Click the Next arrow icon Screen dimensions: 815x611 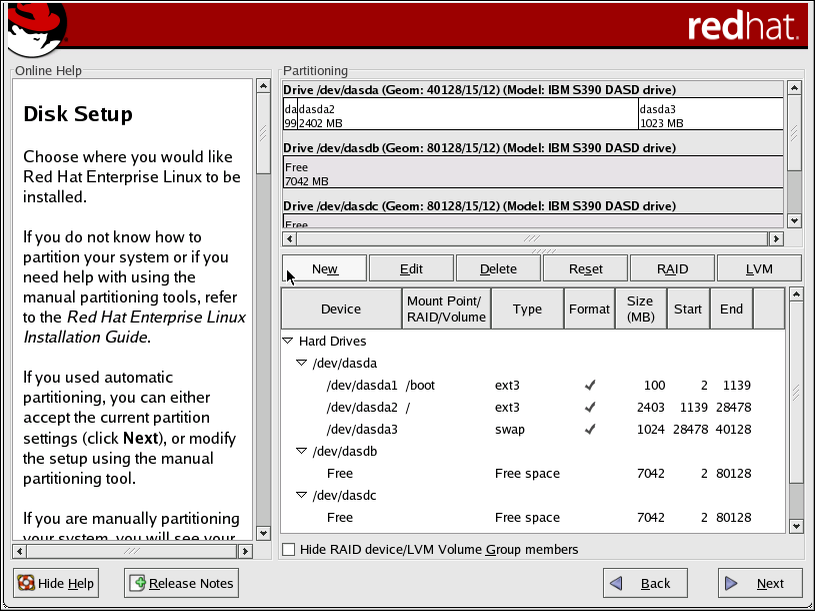pos(732,583)
